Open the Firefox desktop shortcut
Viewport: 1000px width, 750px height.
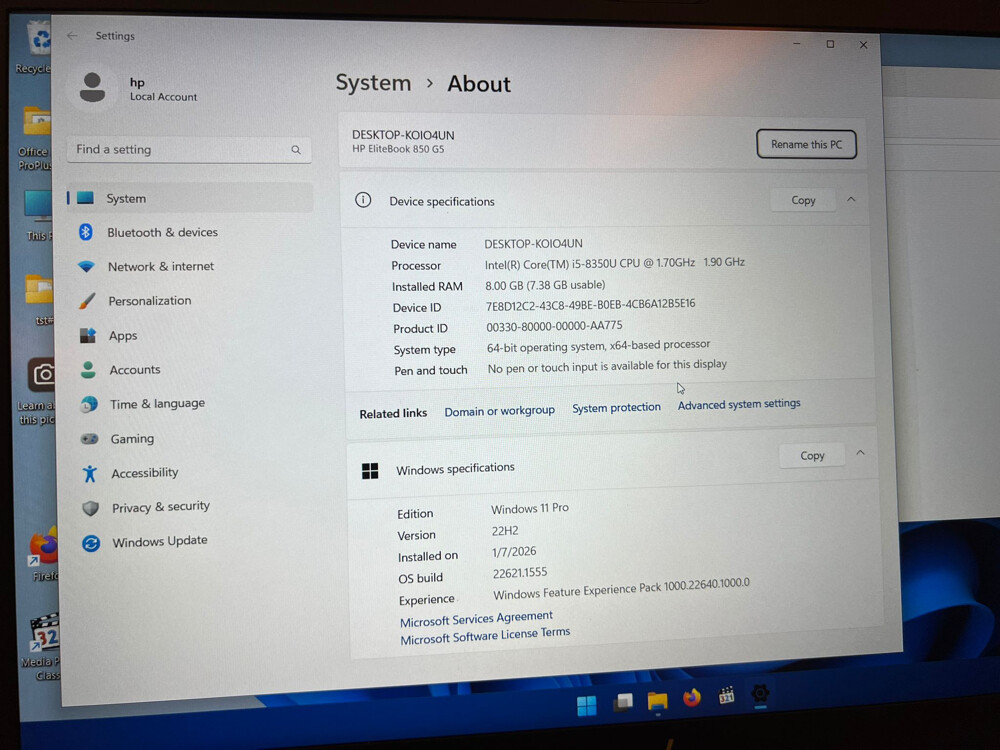tap(44, 554)
